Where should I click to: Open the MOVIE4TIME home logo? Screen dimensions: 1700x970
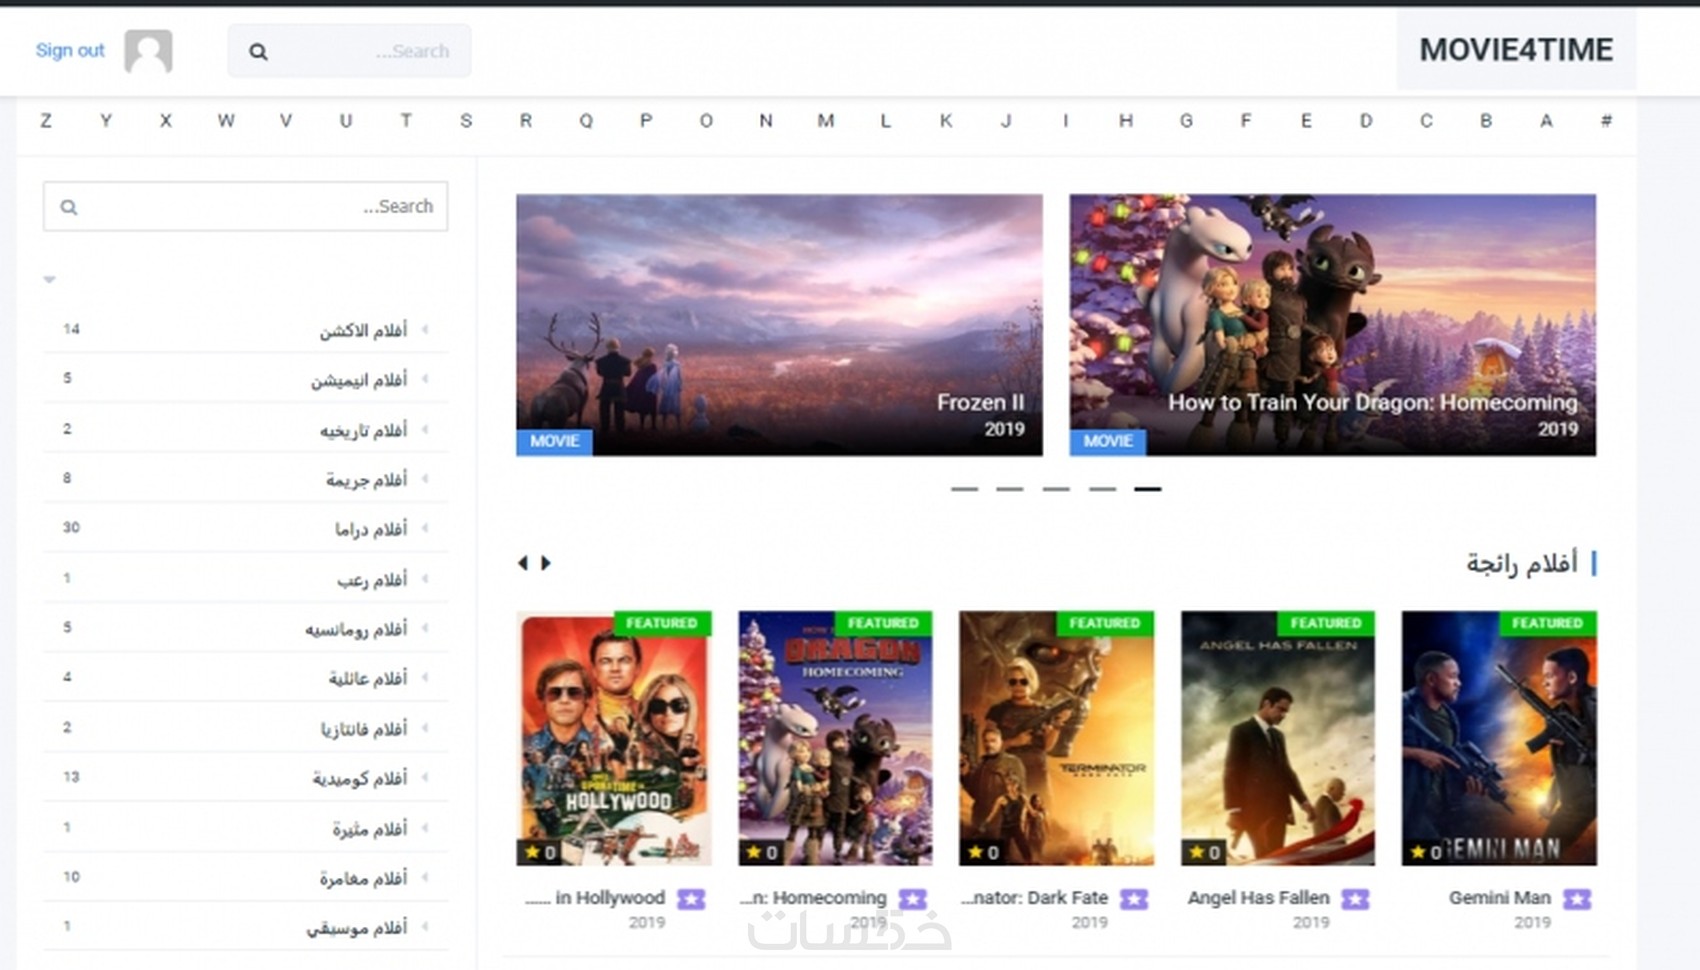tap(1516, 50)
